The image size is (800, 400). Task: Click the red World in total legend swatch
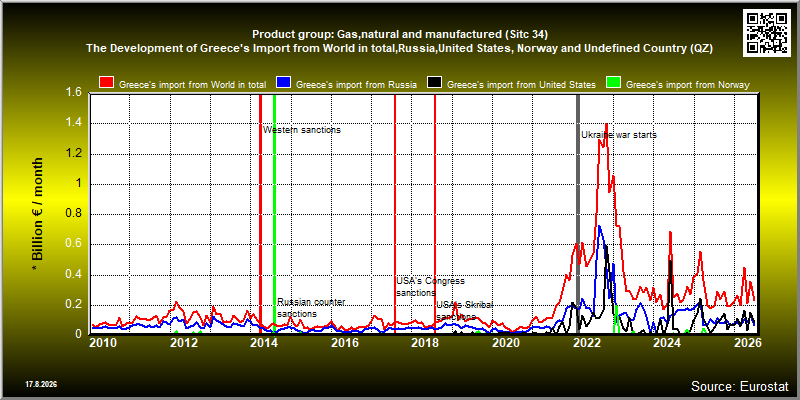(x=106, y=83)
